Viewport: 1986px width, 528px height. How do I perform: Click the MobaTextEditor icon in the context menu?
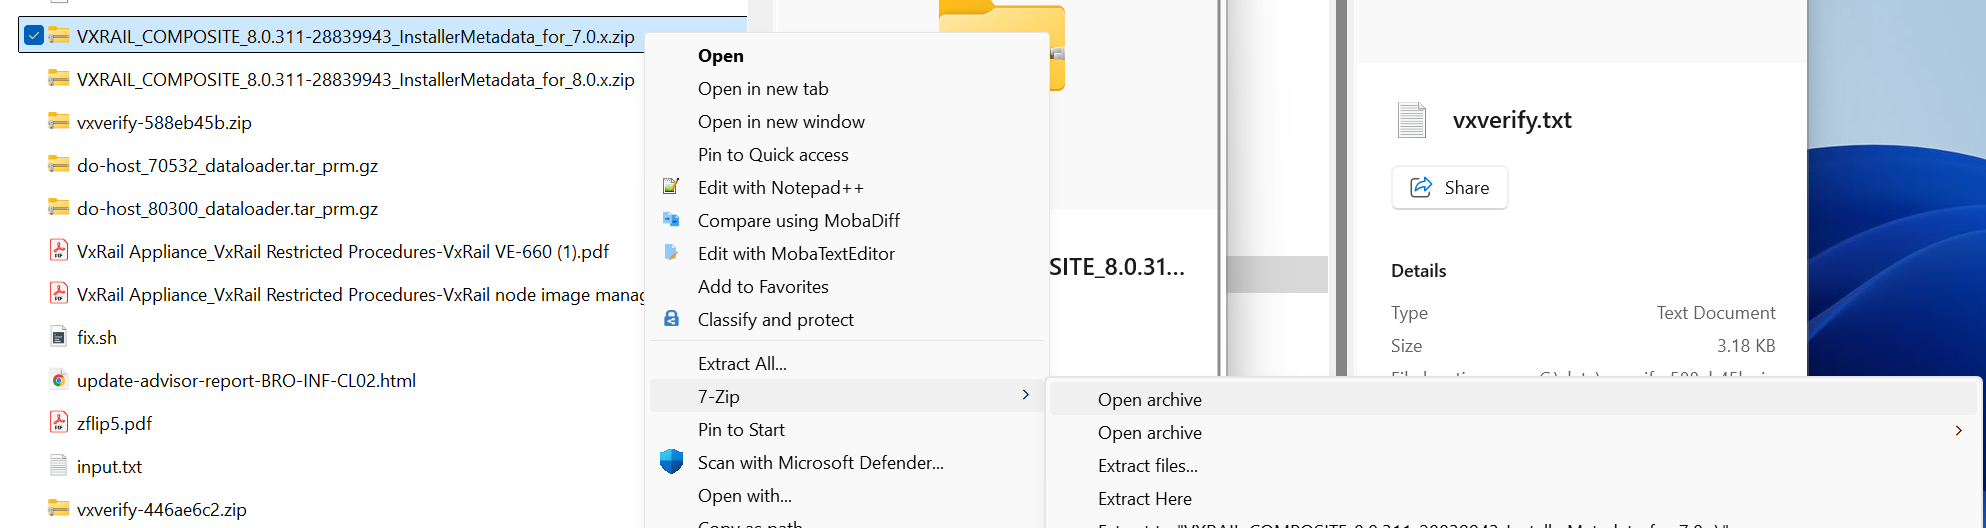click(671, 253)
